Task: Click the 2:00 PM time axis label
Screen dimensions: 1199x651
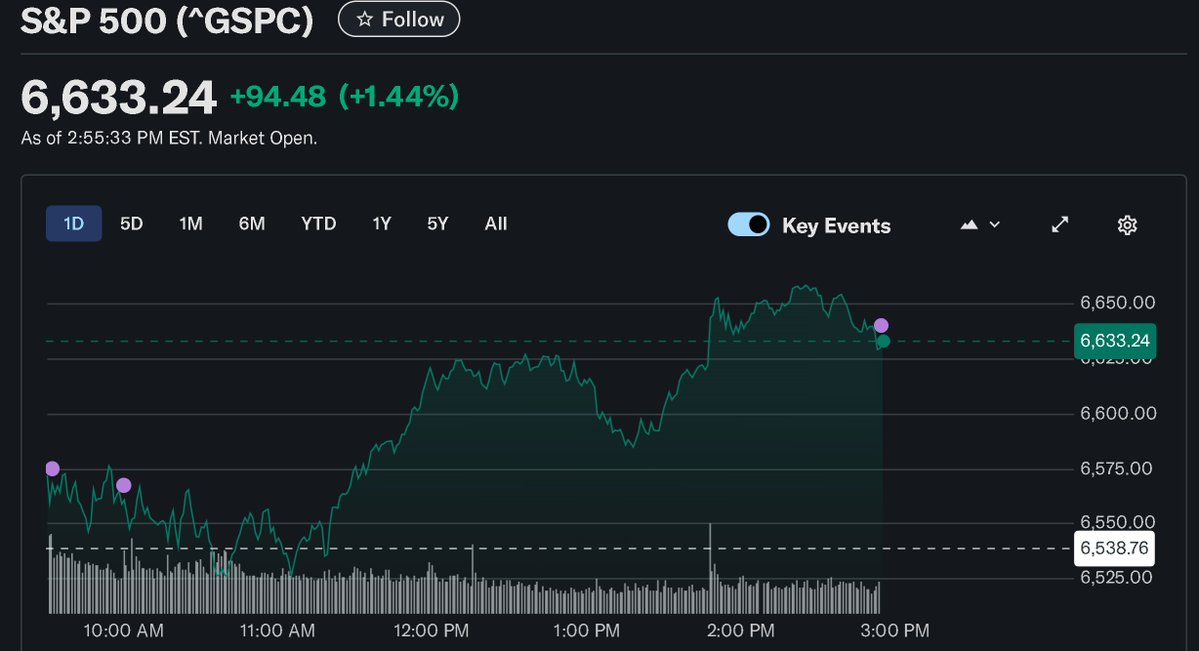Action: 740,631
